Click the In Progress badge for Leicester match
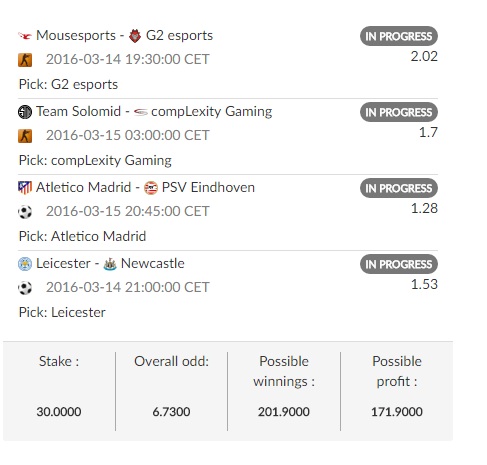The height and width of the screenshot is (465, 487). pos(399,264)
